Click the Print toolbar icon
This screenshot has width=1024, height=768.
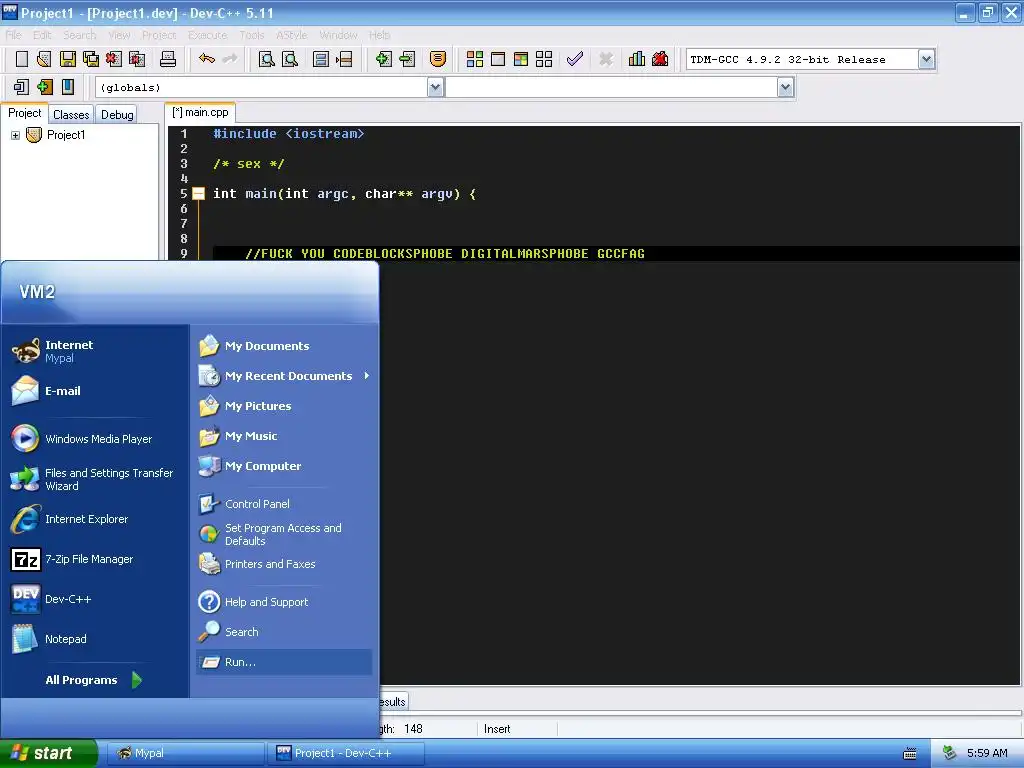pyautogui.click(x=168, y=59)
